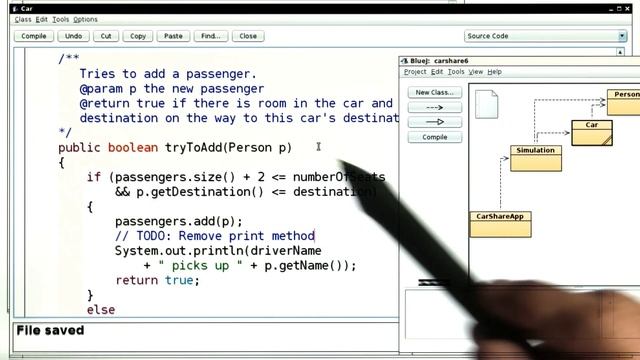Click the 'else' keyword line
This screenshot has width=640, height=360.
coord(101,309)
